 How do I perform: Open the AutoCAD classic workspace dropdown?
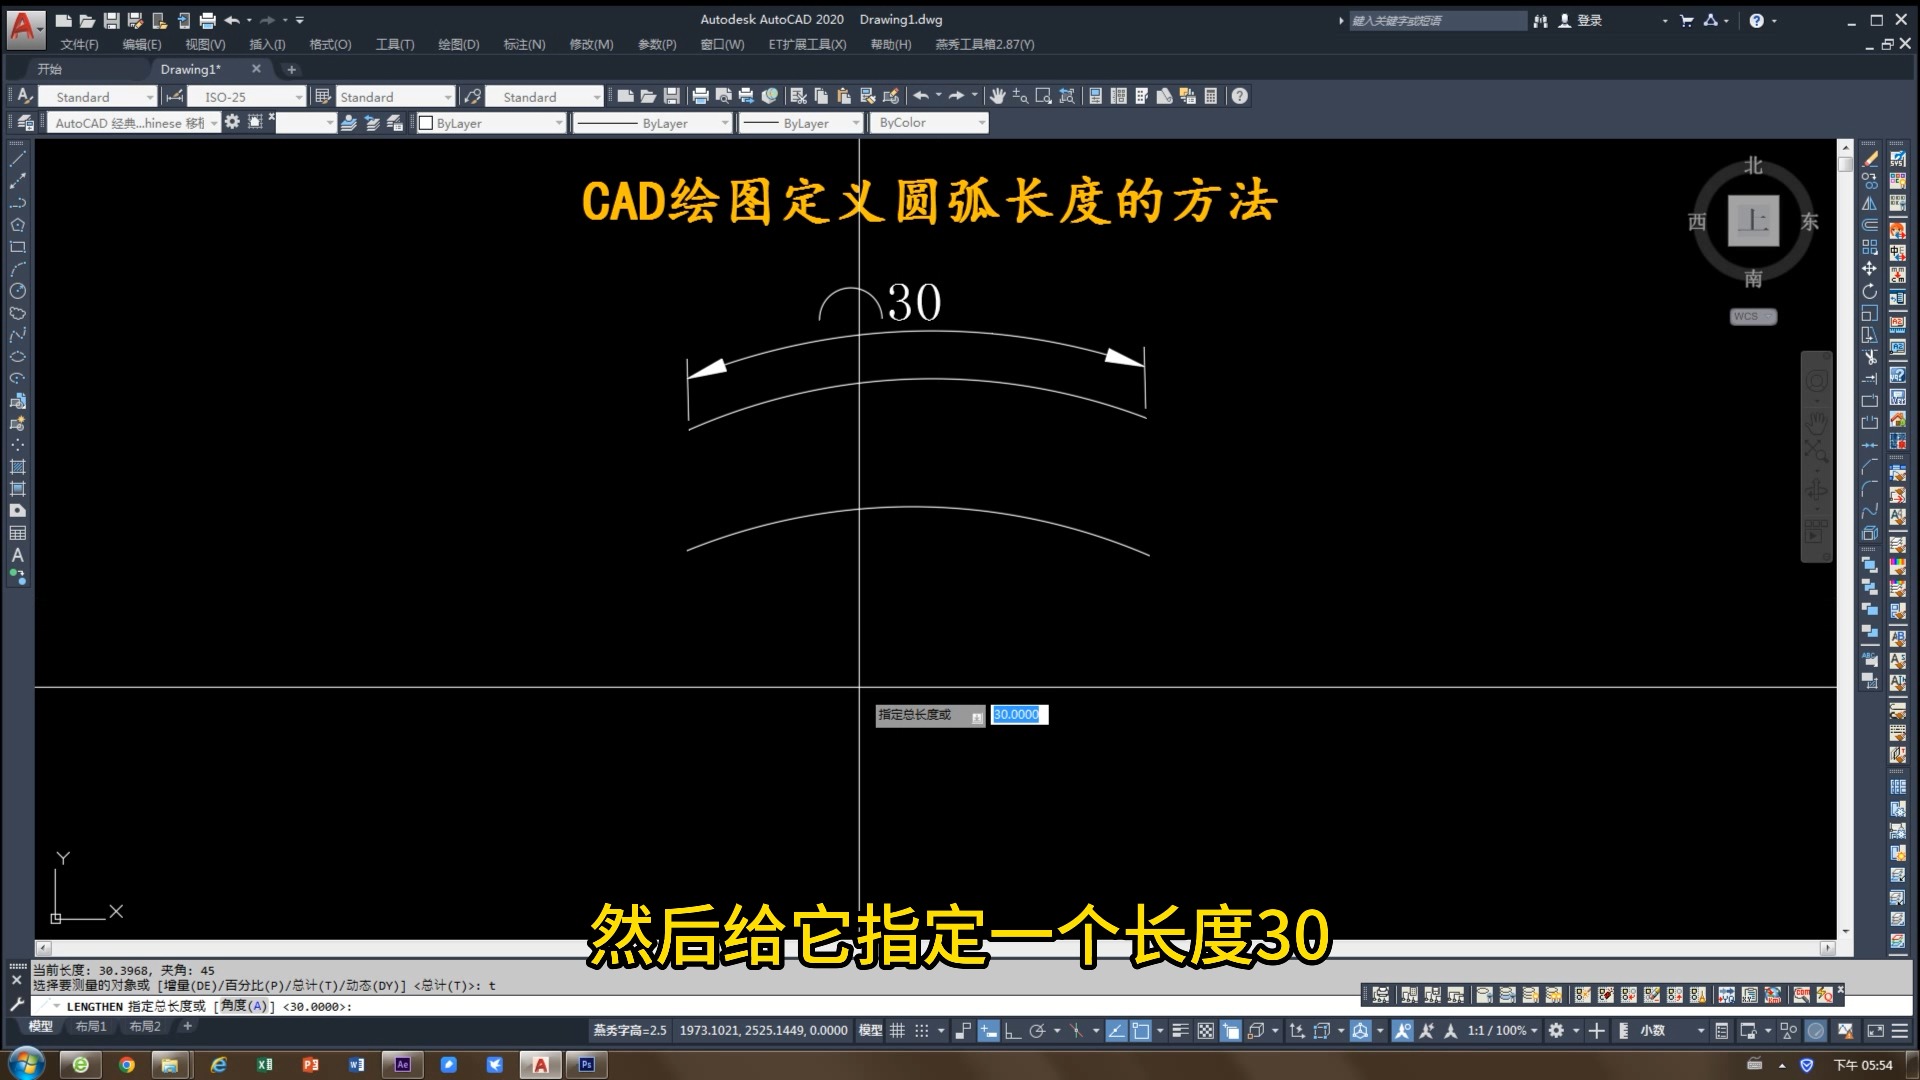(213, 123)
